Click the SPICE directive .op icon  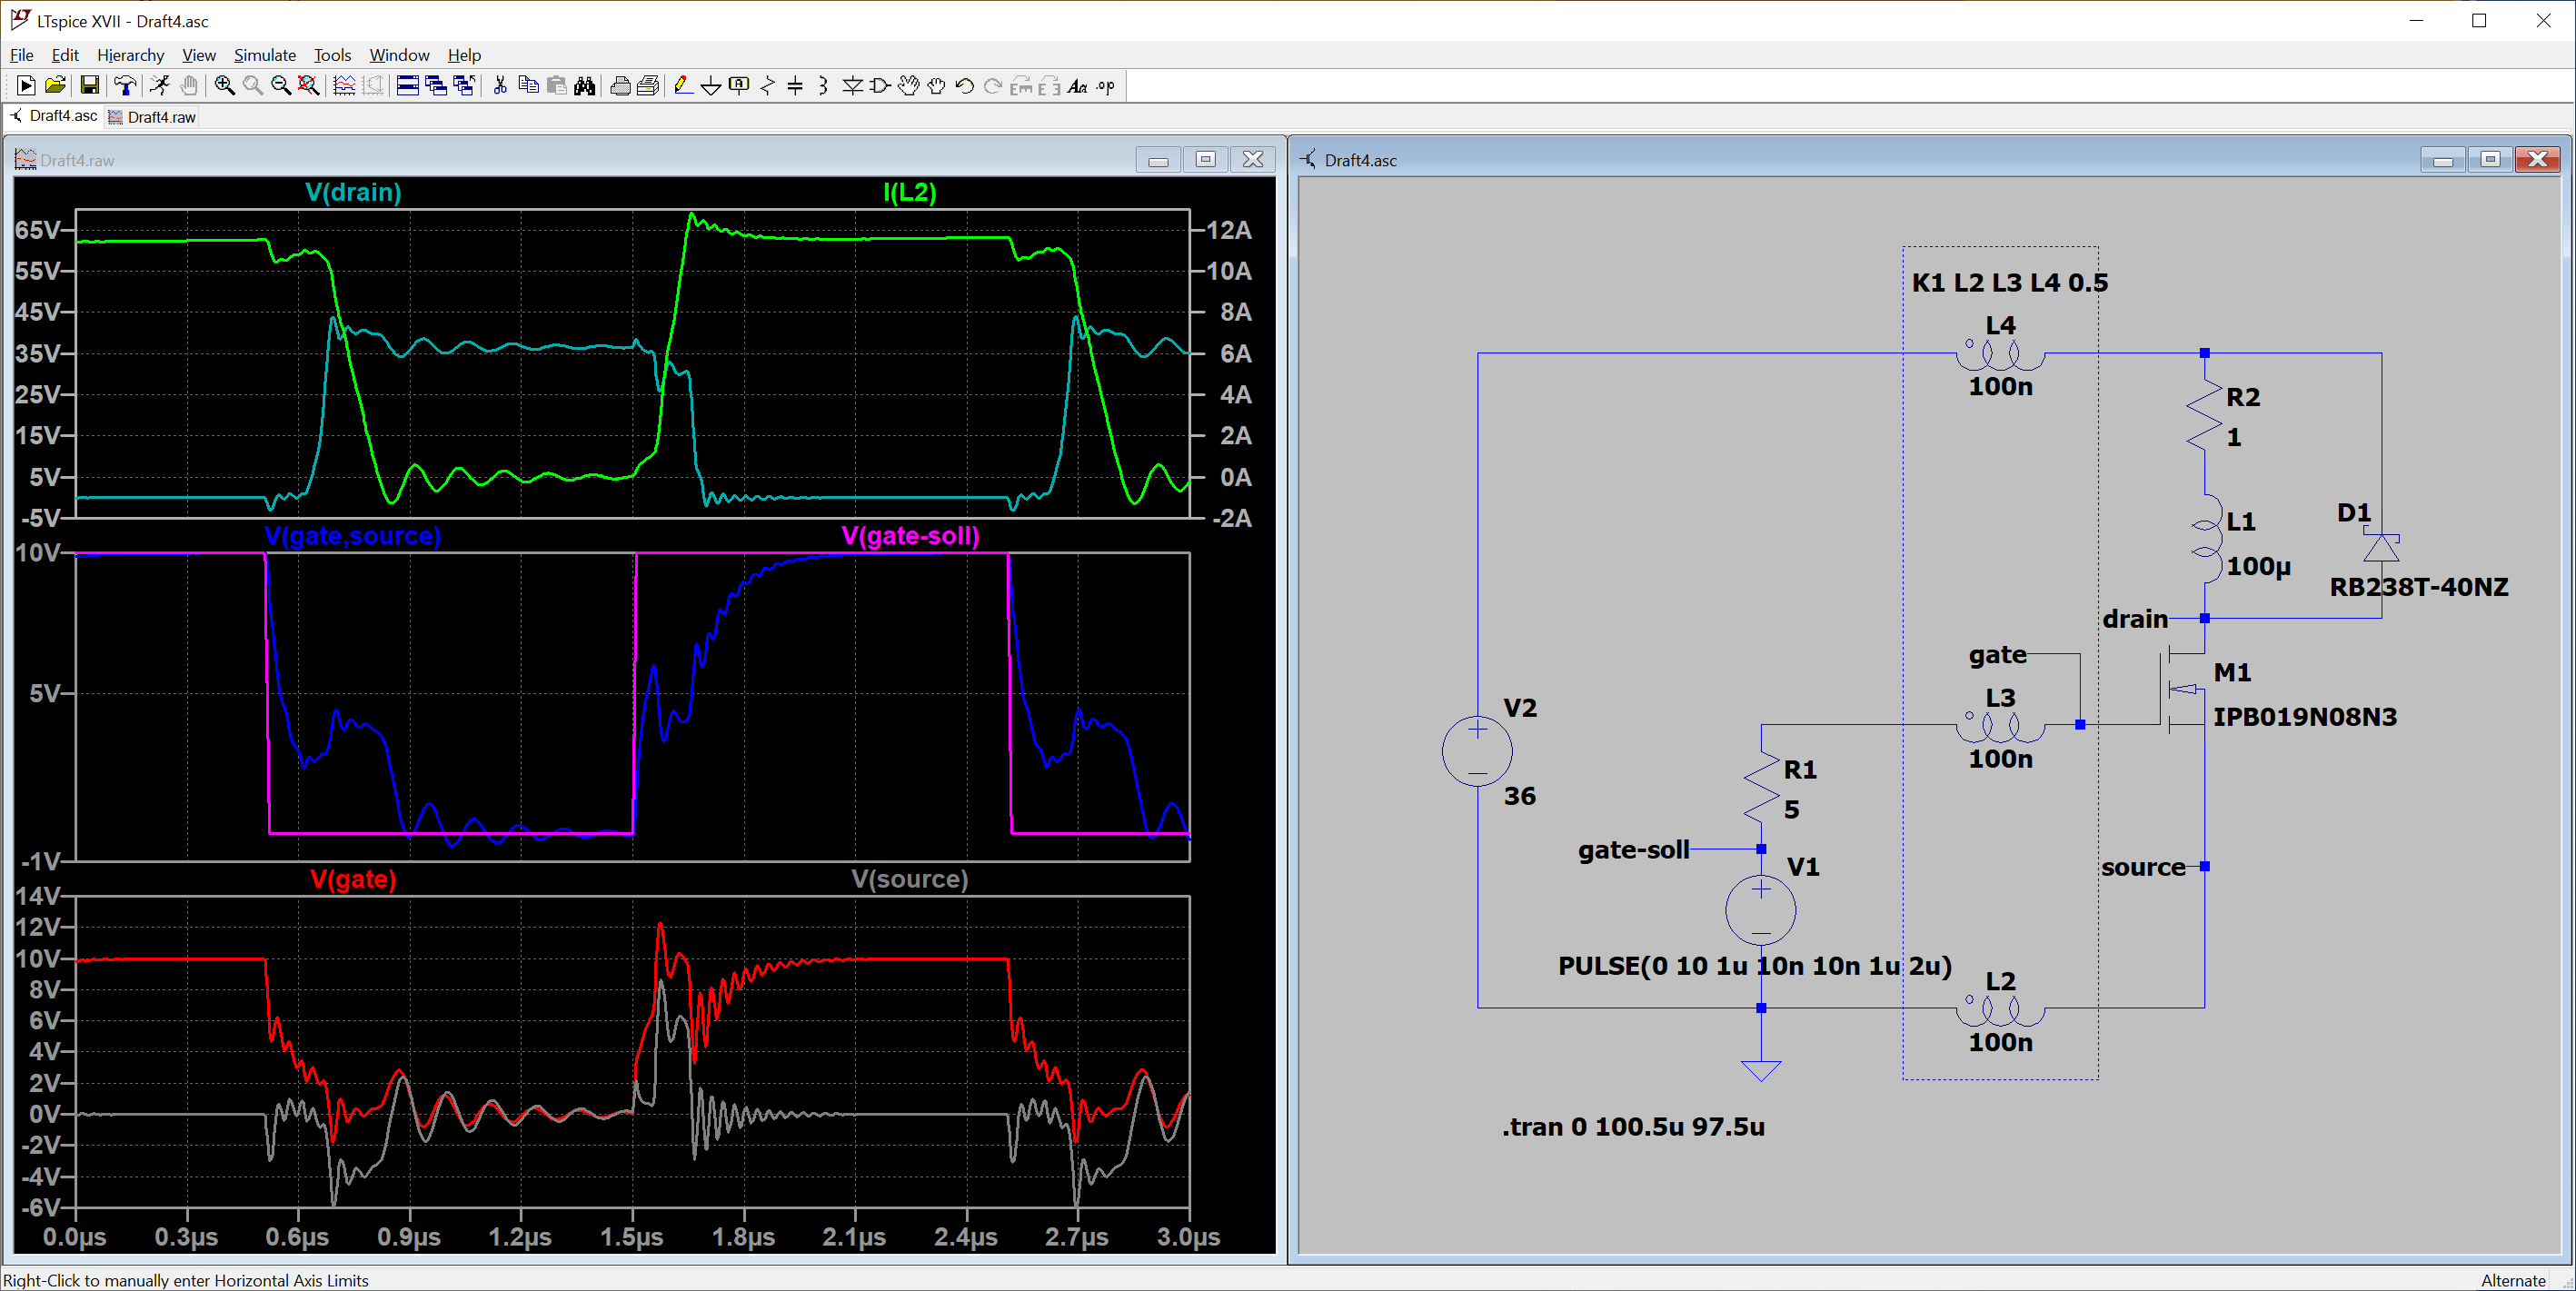click(1105, 86)
